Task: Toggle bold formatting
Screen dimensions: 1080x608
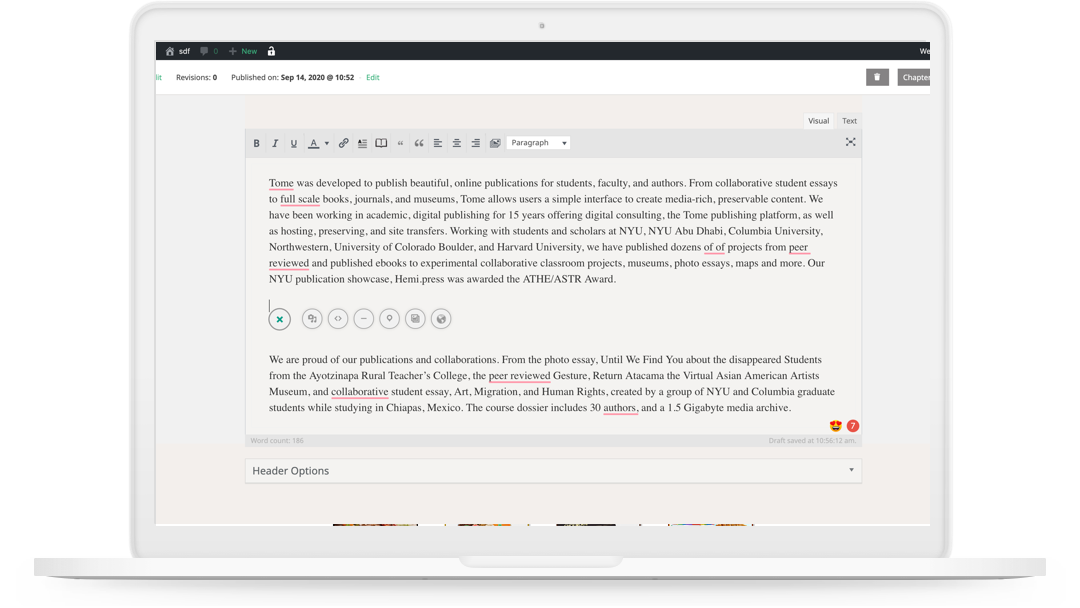Action: tap(256, 142)
